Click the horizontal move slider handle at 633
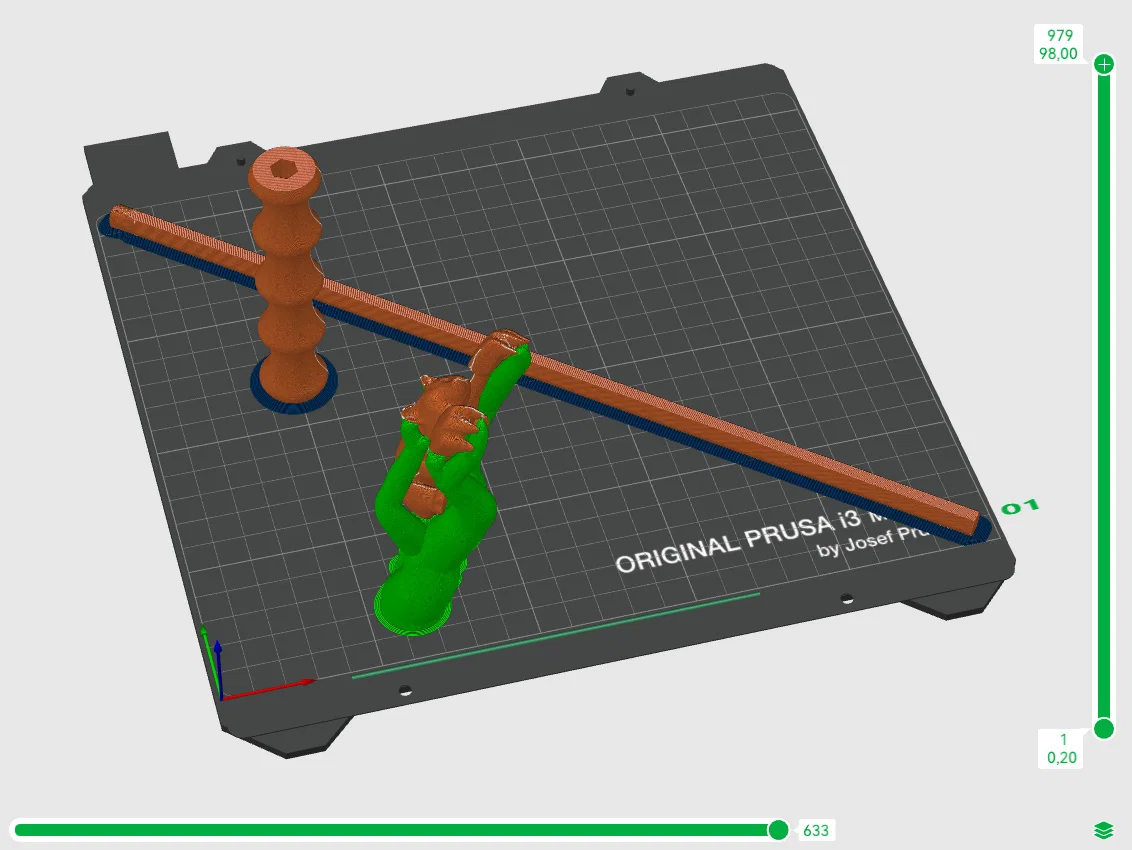Image resolution: width=1132 pixels, height=850 pixels. (x=778, y=830)
